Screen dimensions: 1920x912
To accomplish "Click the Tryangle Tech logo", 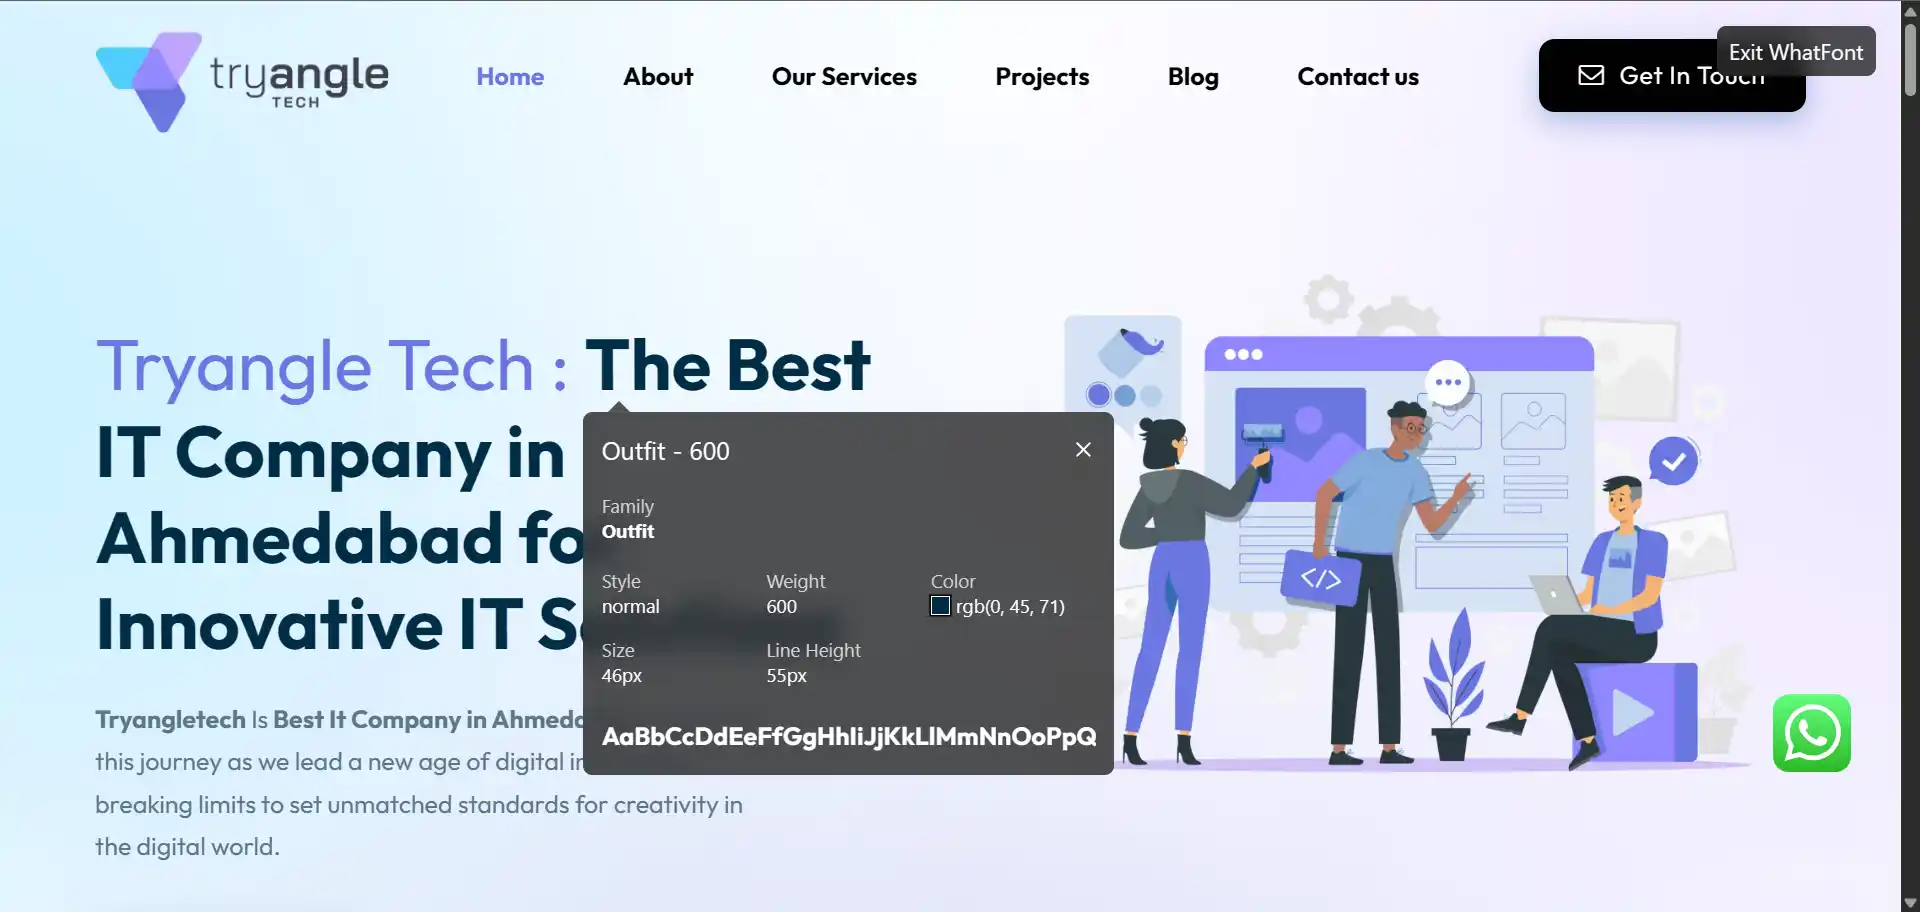I will (x=242, y=81).
